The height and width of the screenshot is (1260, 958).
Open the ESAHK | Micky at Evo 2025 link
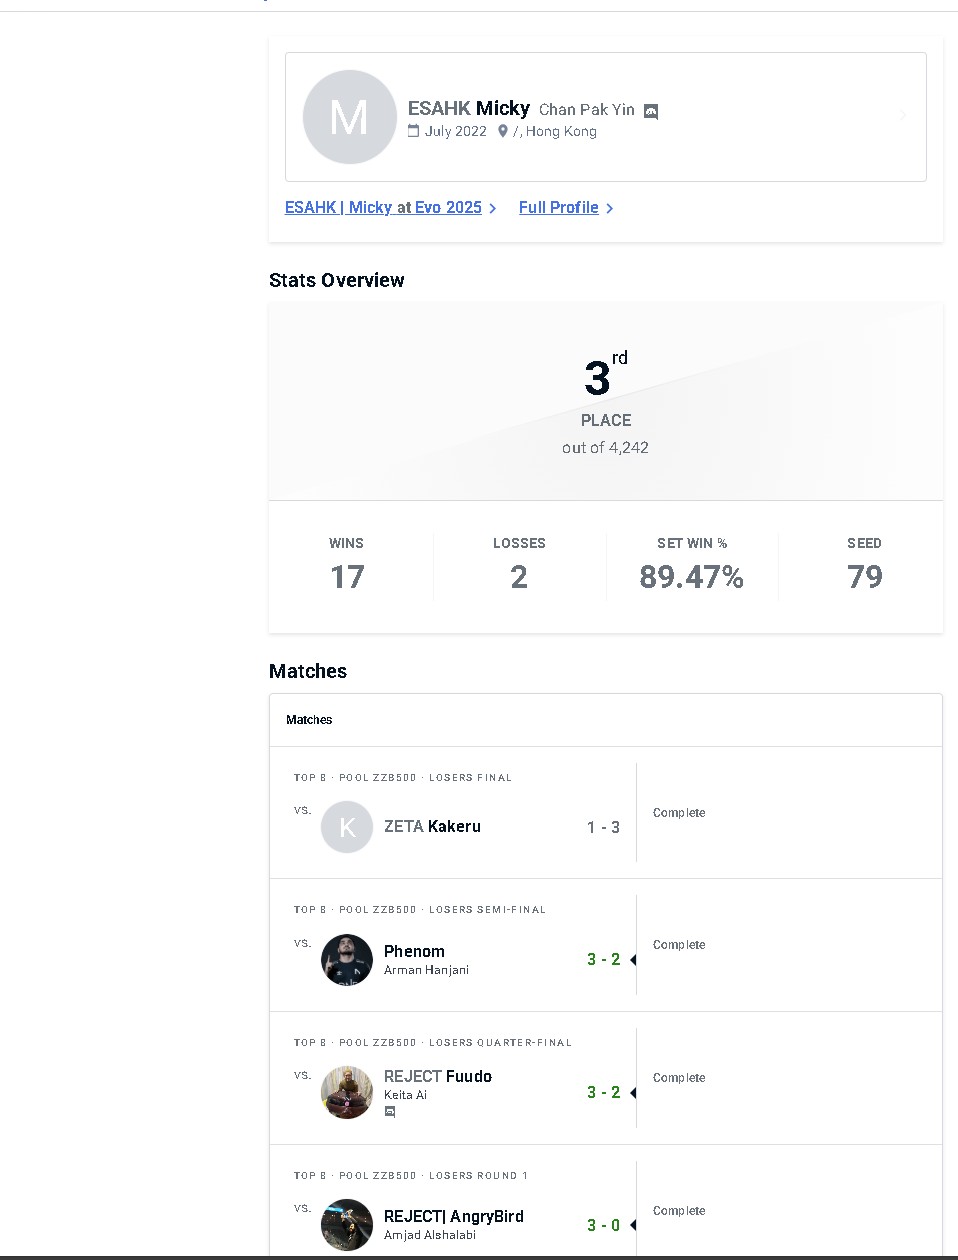383,208
